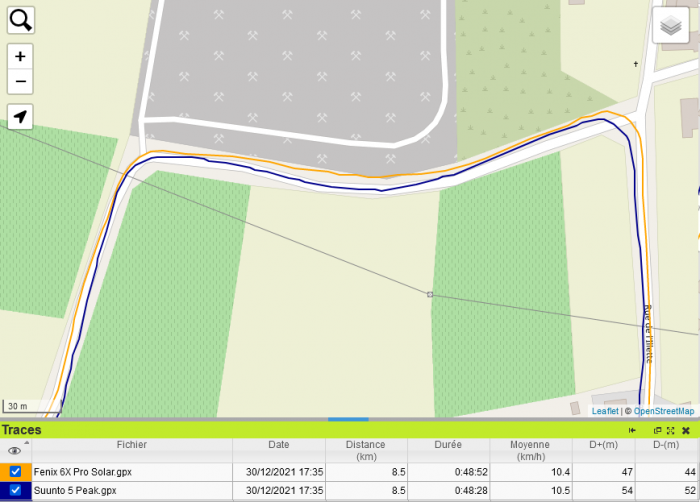The image size is (700, 502).
Task: Open the OpenStreetMap attribution link
Action: click(x=663, y=411)
